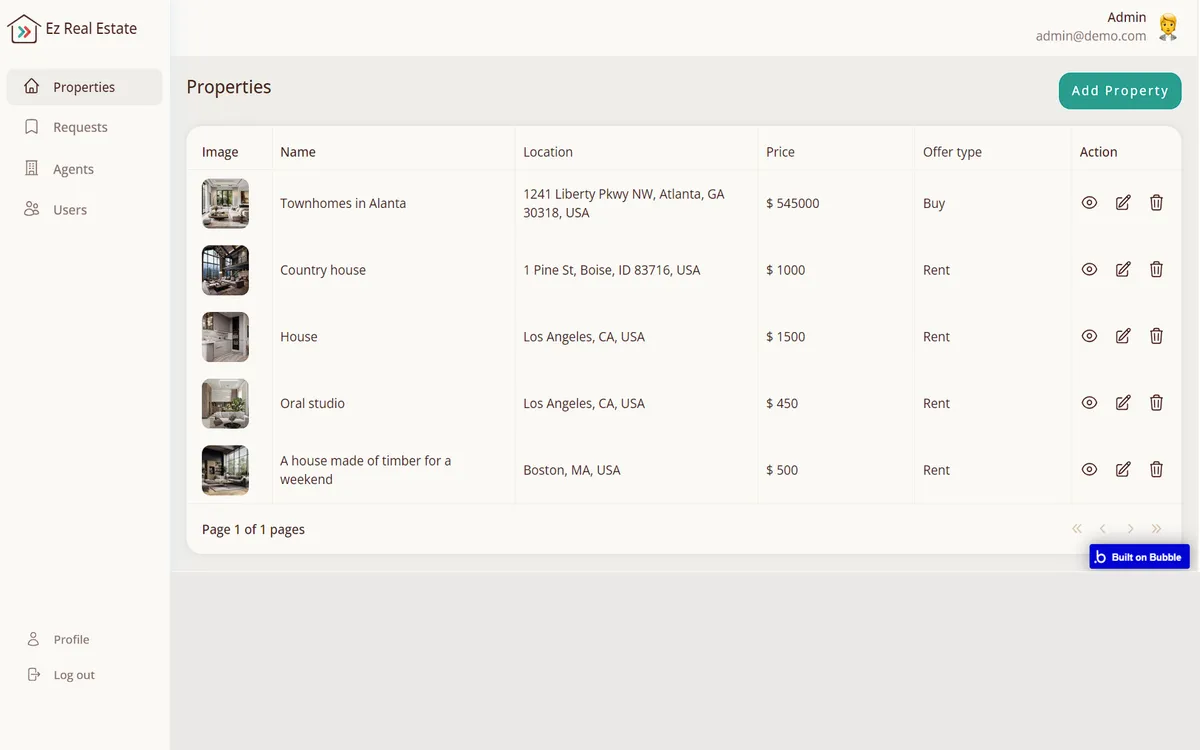Go to first page double-chevron
The width and height of the screenshot is (1200, 750).
pos(1077,529)
